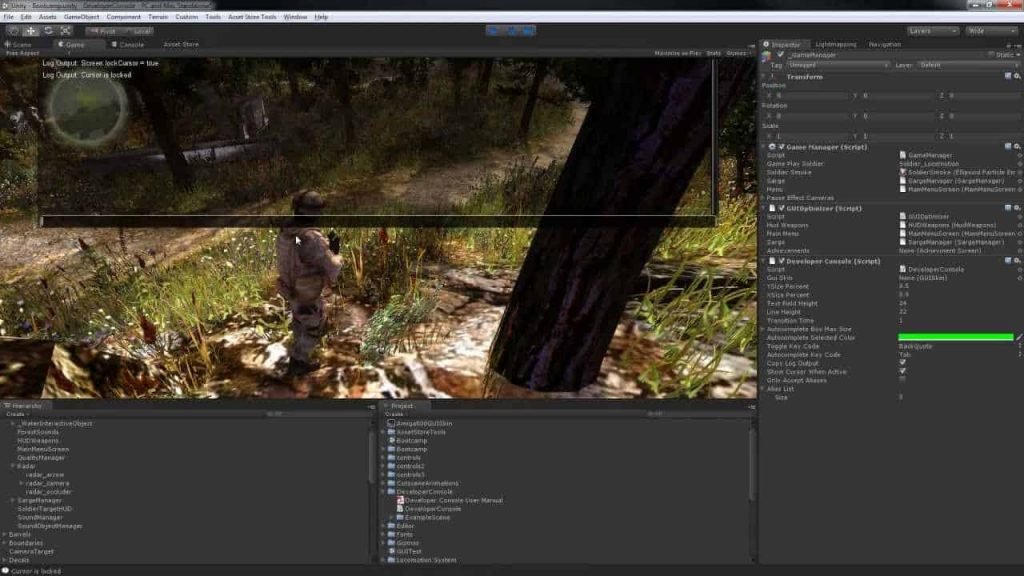Screen dimensions: 1024x576
Task: Click the Pause button in the toolbar
Action: 511,31
